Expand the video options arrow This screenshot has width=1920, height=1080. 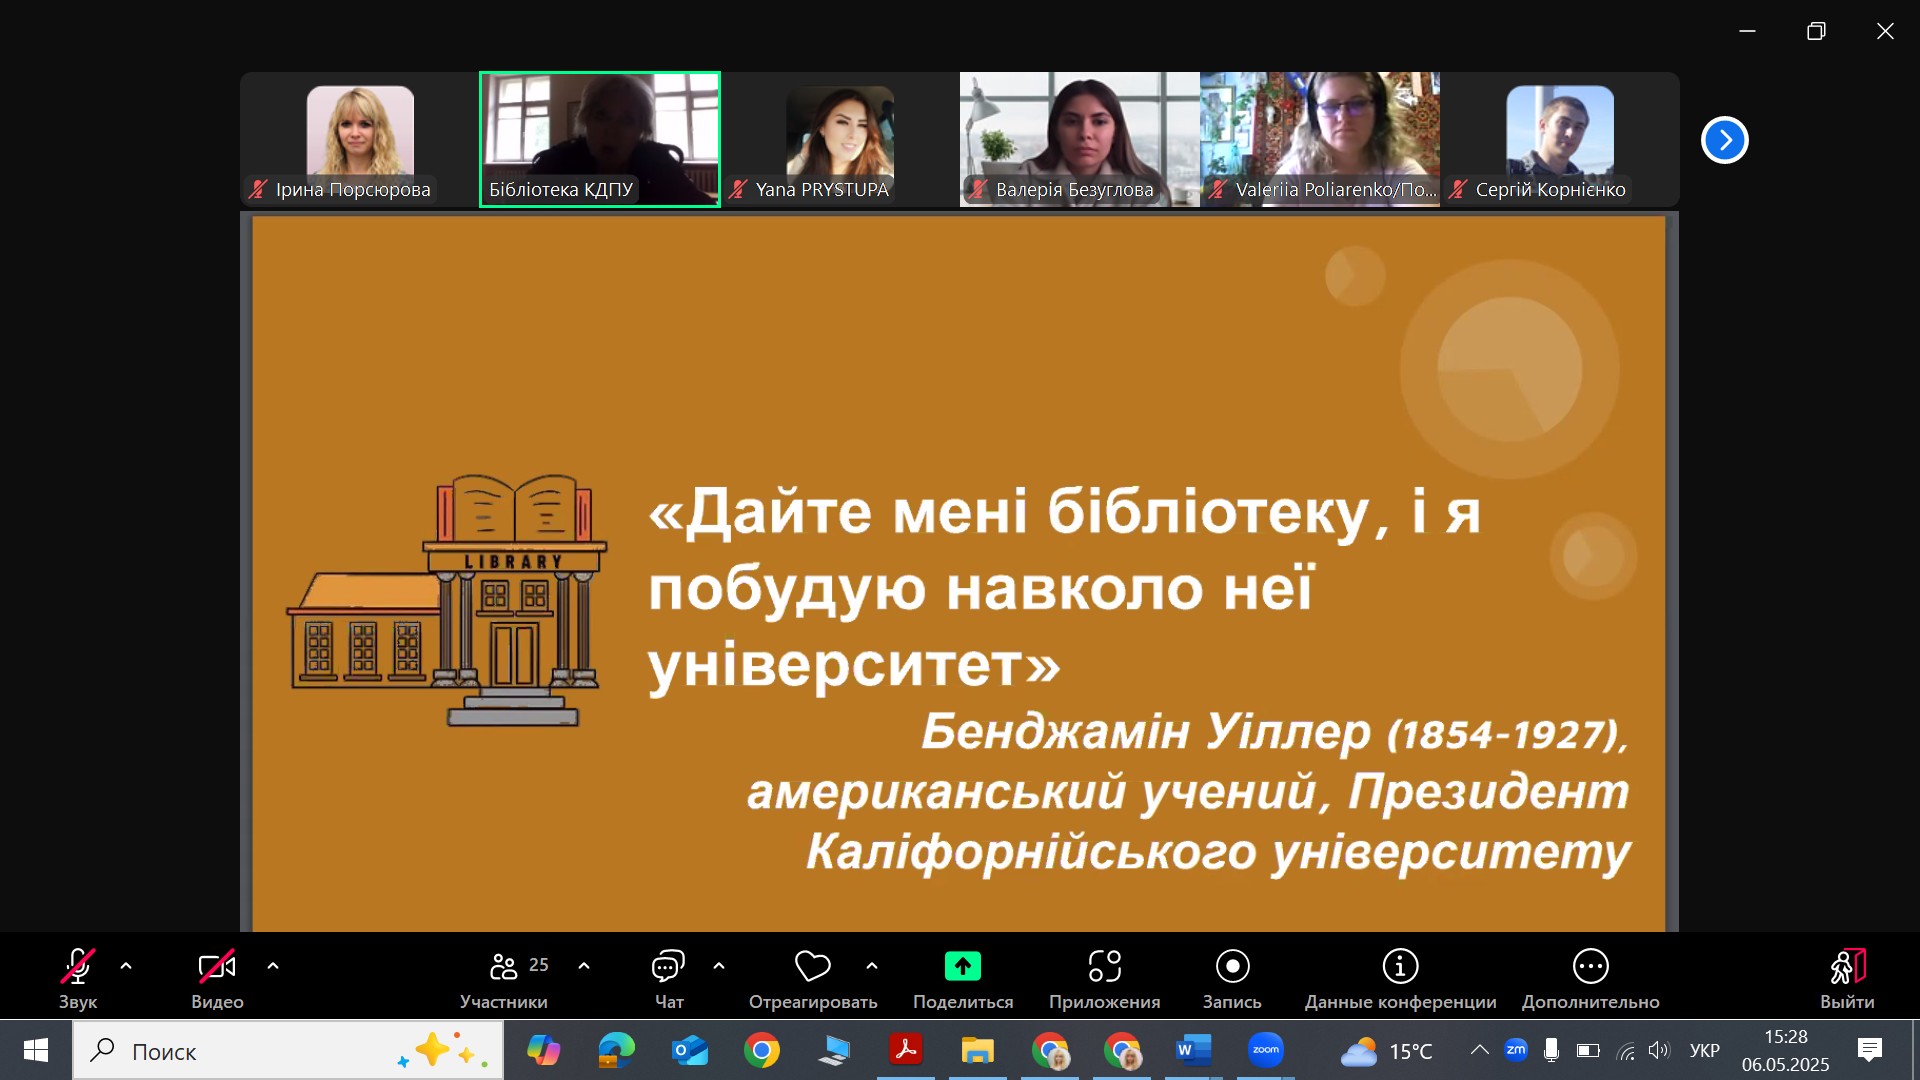[x=273, y=966]
